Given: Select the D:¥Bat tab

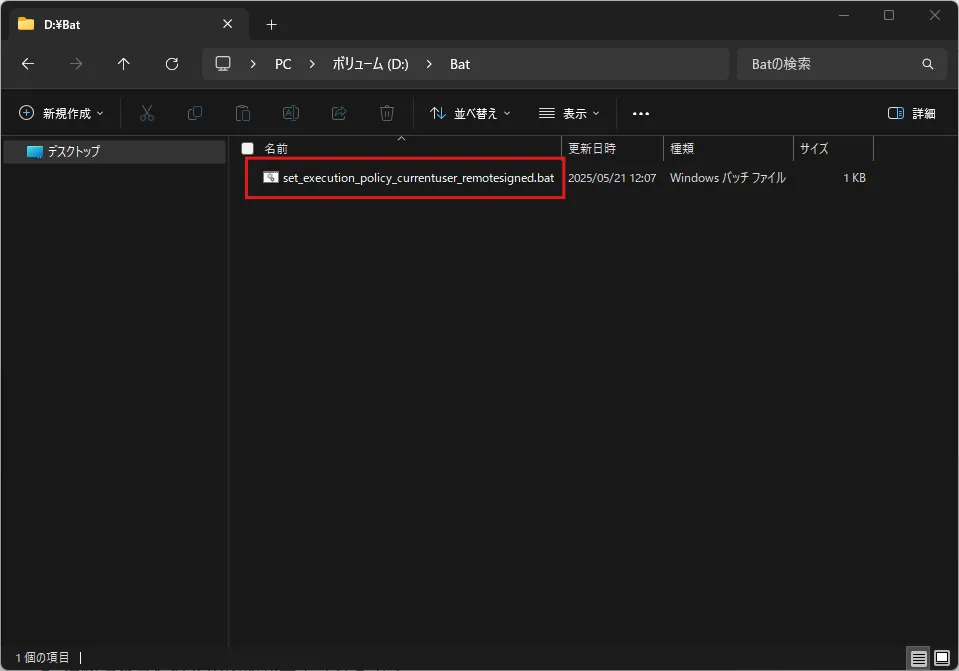Looking at the screenshot, I should tap(128, 24).
